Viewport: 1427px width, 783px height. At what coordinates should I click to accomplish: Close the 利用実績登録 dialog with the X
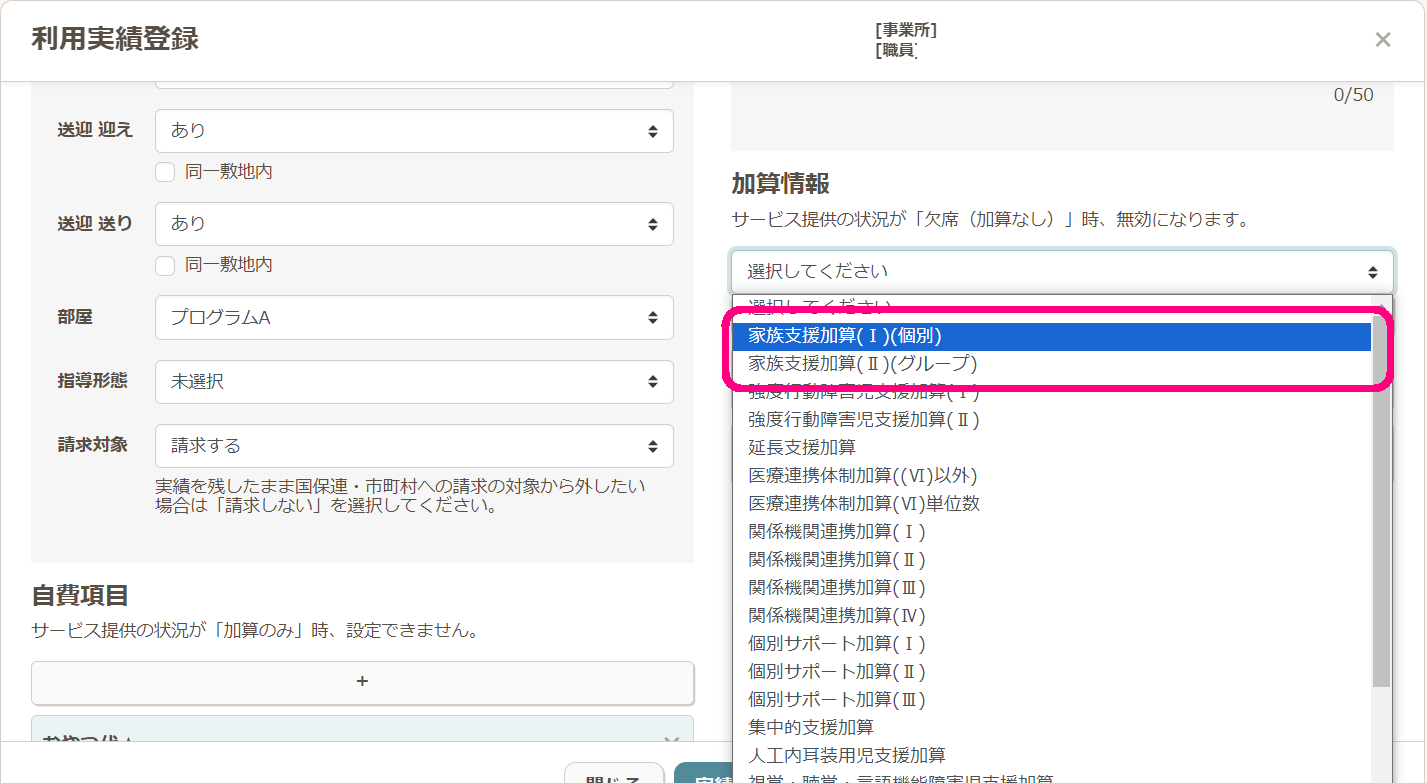(x=1382, y=40)
